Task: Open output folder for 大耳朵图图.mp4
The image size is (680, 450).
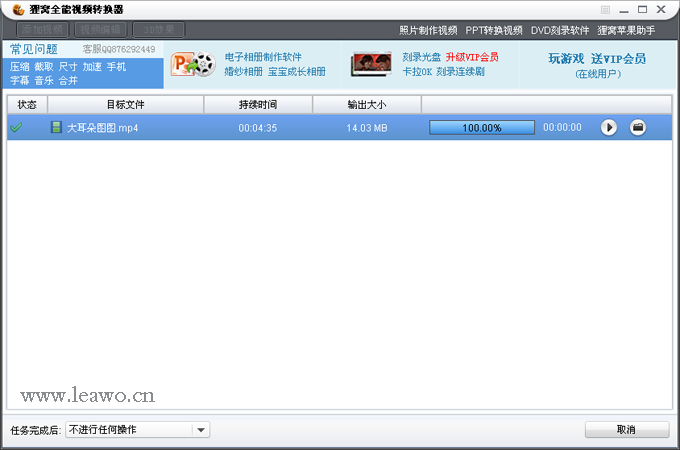Action: pos(638,127)
